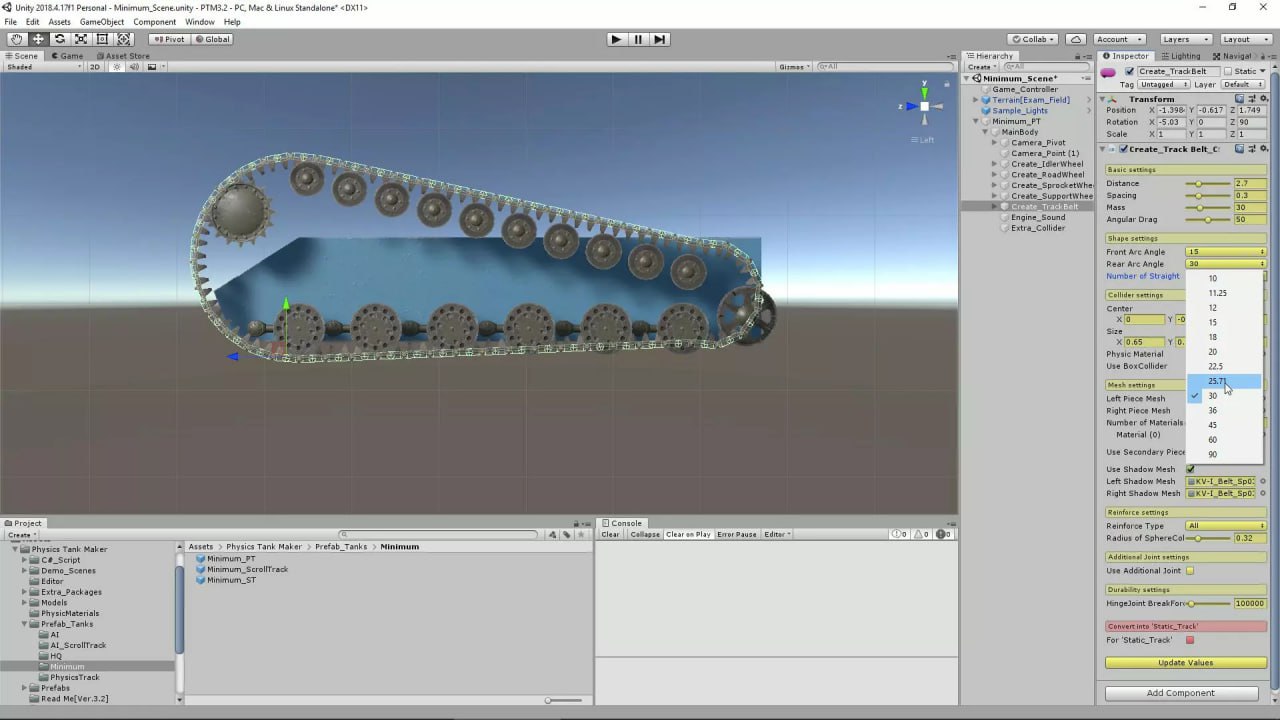This screenshot has height=720, width=1280.
Task: Click the Update Values button
Action: 1184,662
